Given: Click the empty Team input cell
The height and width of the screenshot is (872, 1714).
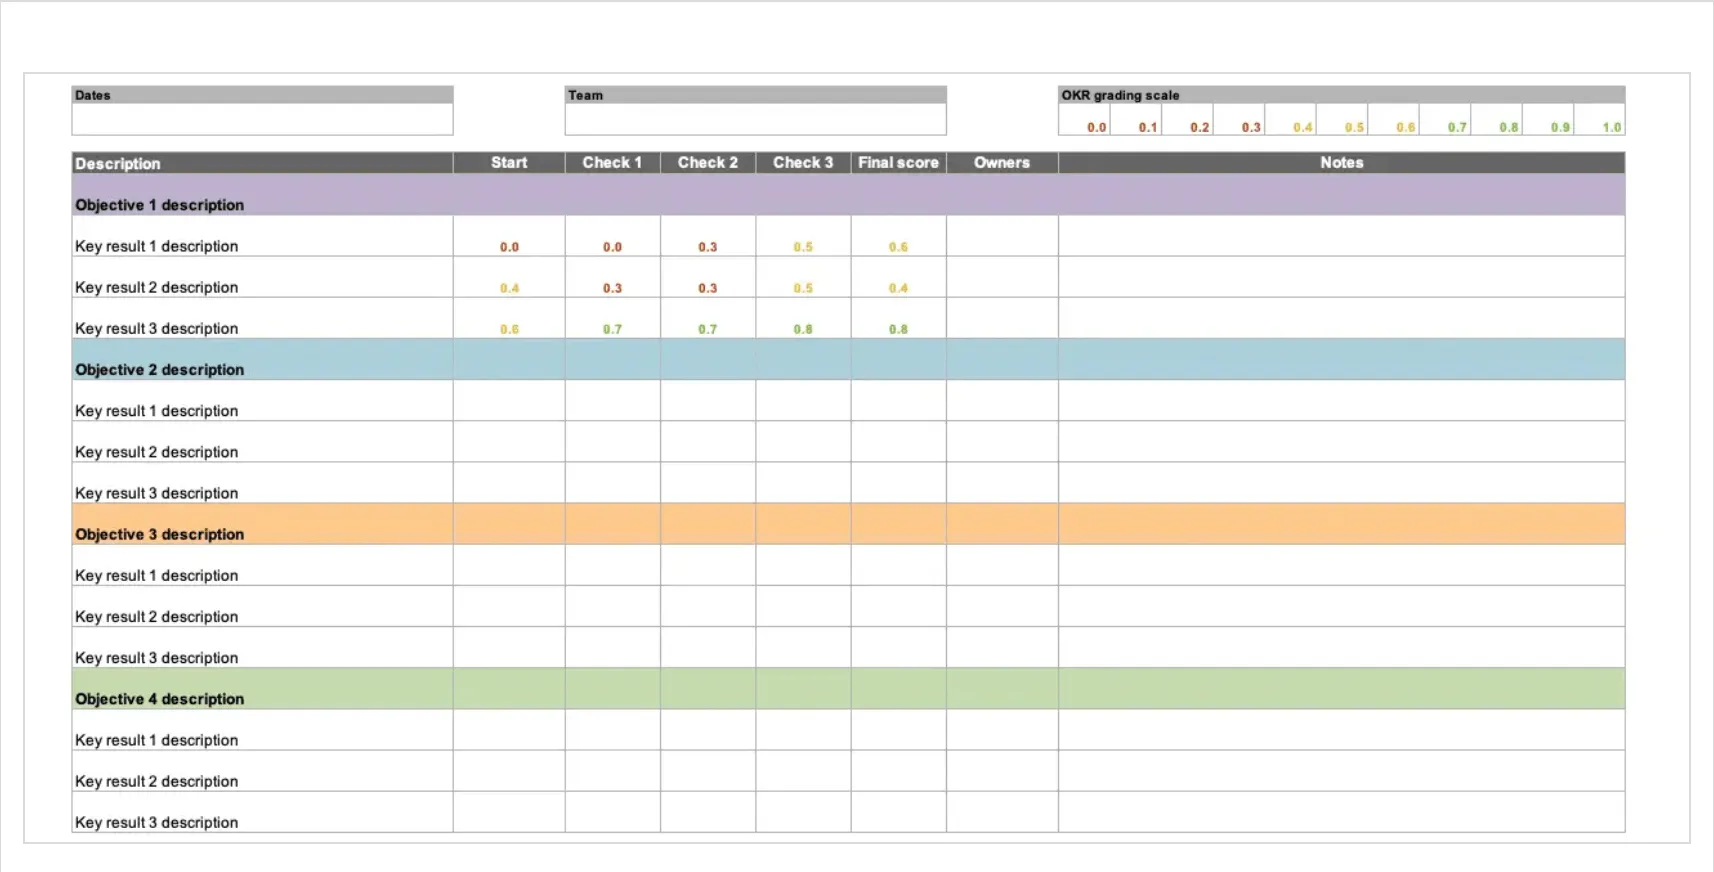Looking at the screenshot, I should 755,120.
